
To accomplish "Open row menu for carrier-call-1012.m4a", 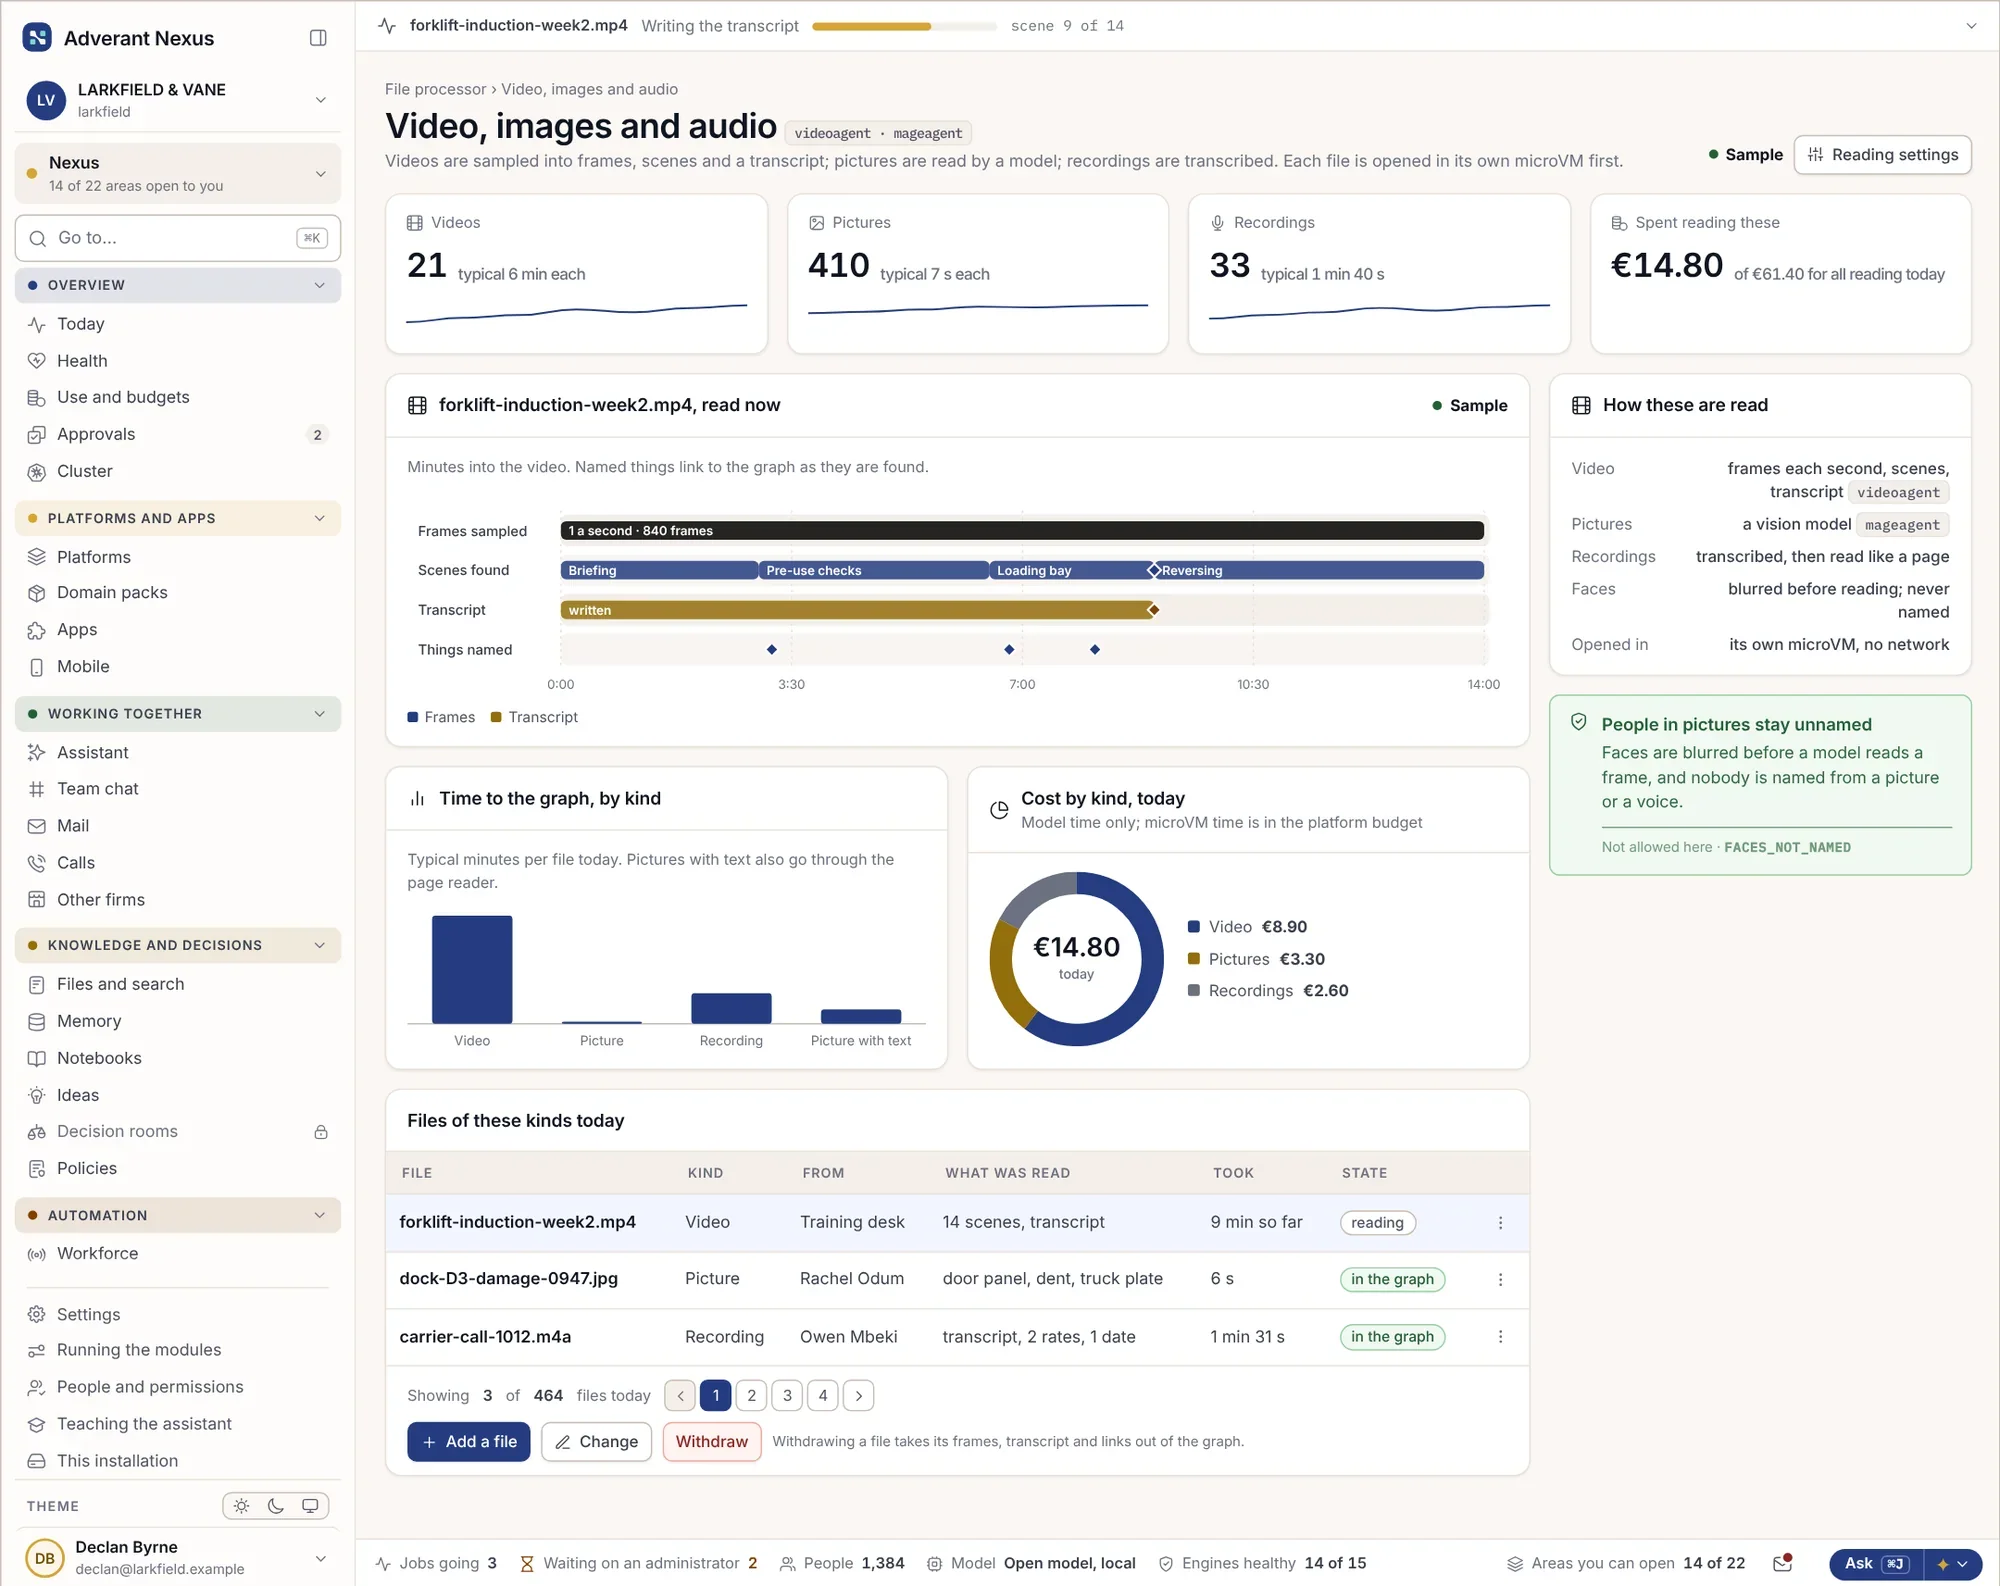I will (1500, 1336).
